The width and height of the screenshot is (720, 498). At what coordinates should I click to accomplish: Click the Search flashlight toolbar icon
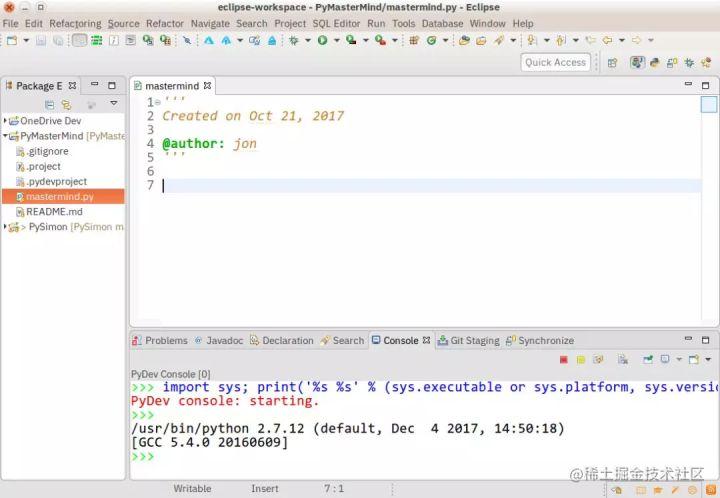[499, 40]
